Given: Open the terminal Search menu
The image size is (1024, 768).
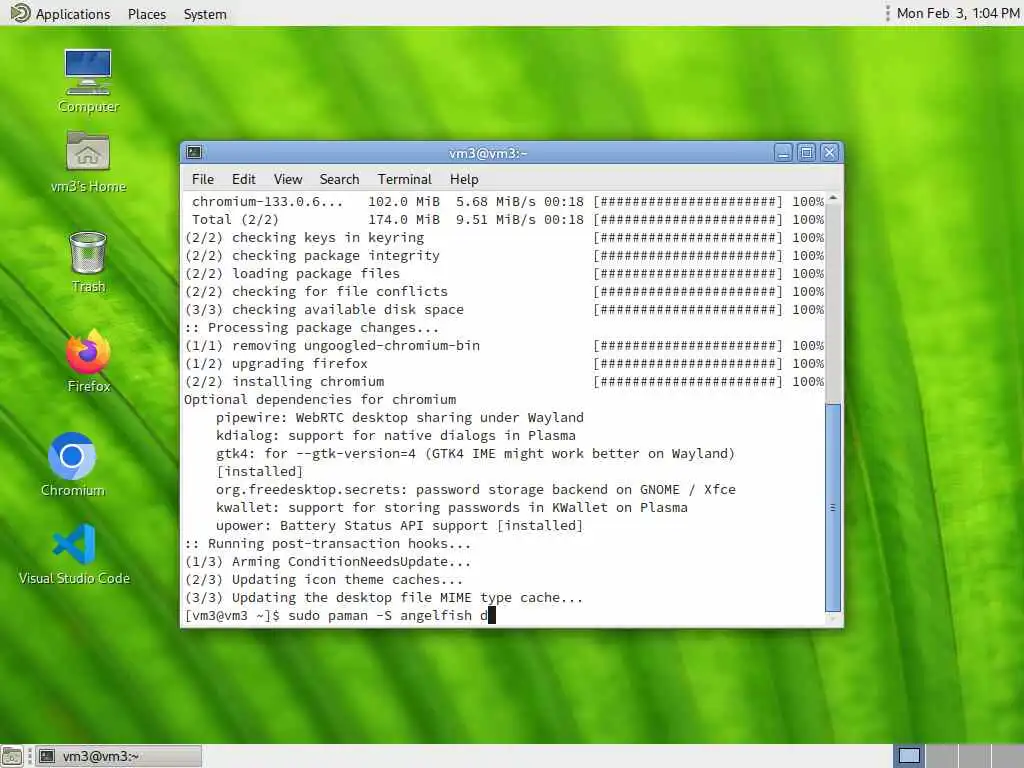Looking at the screenshot, I should pyautogui.click(x=339, y=179).
